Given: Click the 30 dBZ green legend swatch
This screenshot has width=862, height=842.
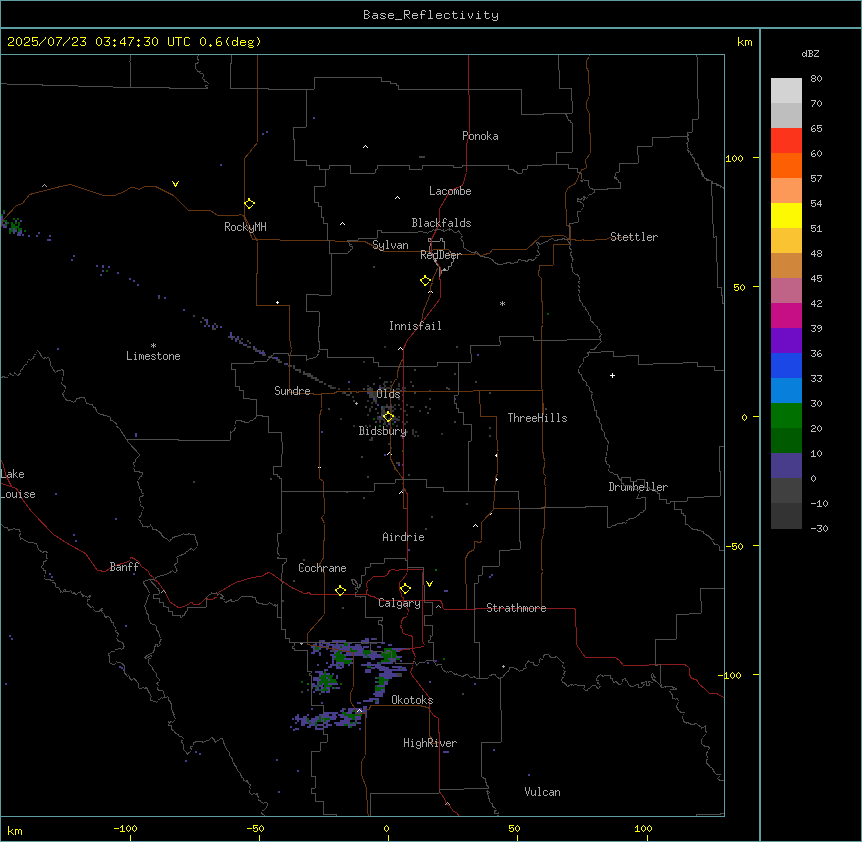Looking at the screenshot, I should click(x=786, y=415).
